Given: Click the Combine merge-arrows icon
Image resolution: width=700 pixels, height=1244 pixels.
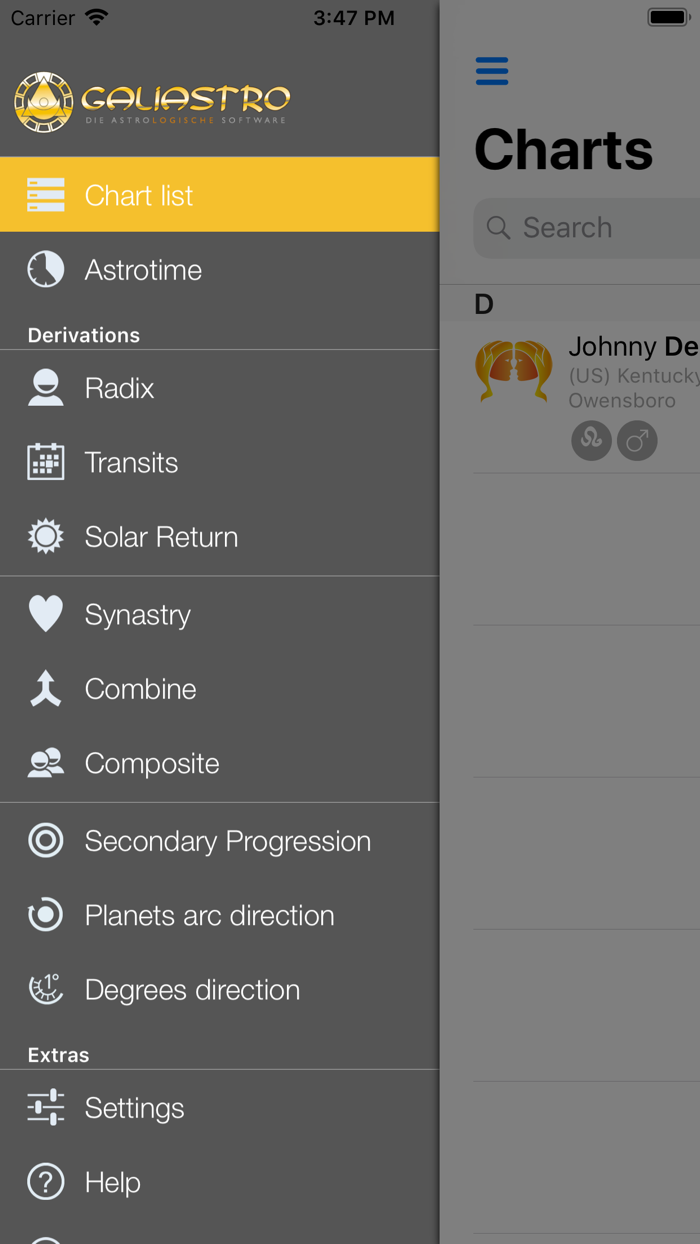Looking at the screenshot, I should [46, 689].
